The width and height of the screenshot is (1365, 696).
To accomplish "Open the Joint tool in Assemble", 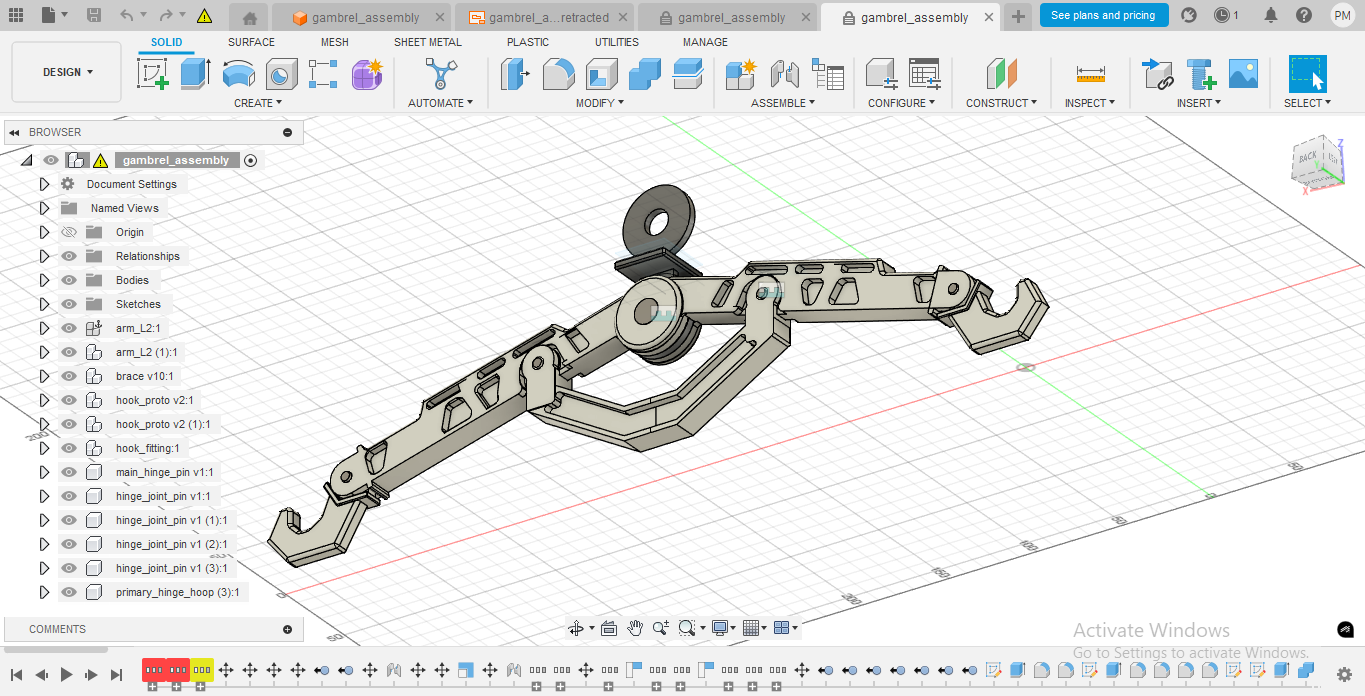I will coord(784,74).
